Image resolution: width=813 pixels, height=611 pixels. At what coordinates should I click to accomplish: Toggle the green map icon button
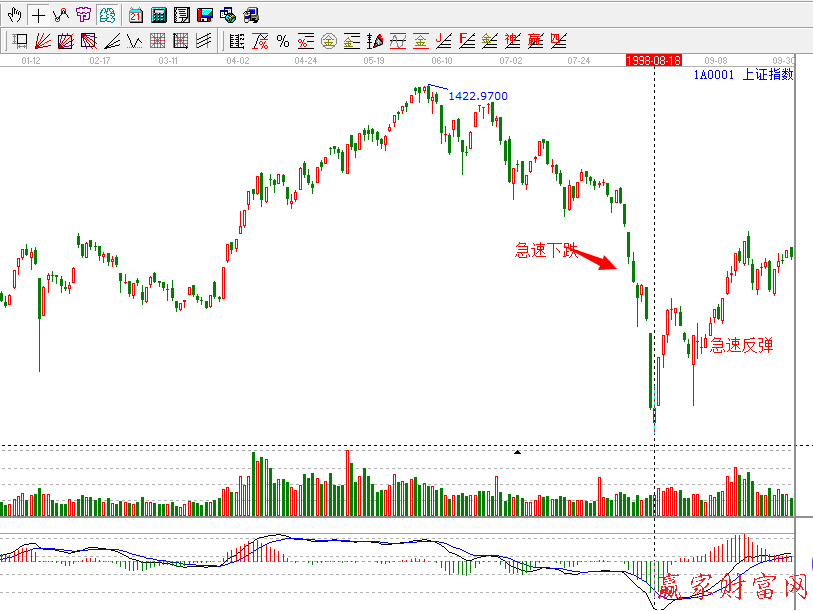[106, 15]
